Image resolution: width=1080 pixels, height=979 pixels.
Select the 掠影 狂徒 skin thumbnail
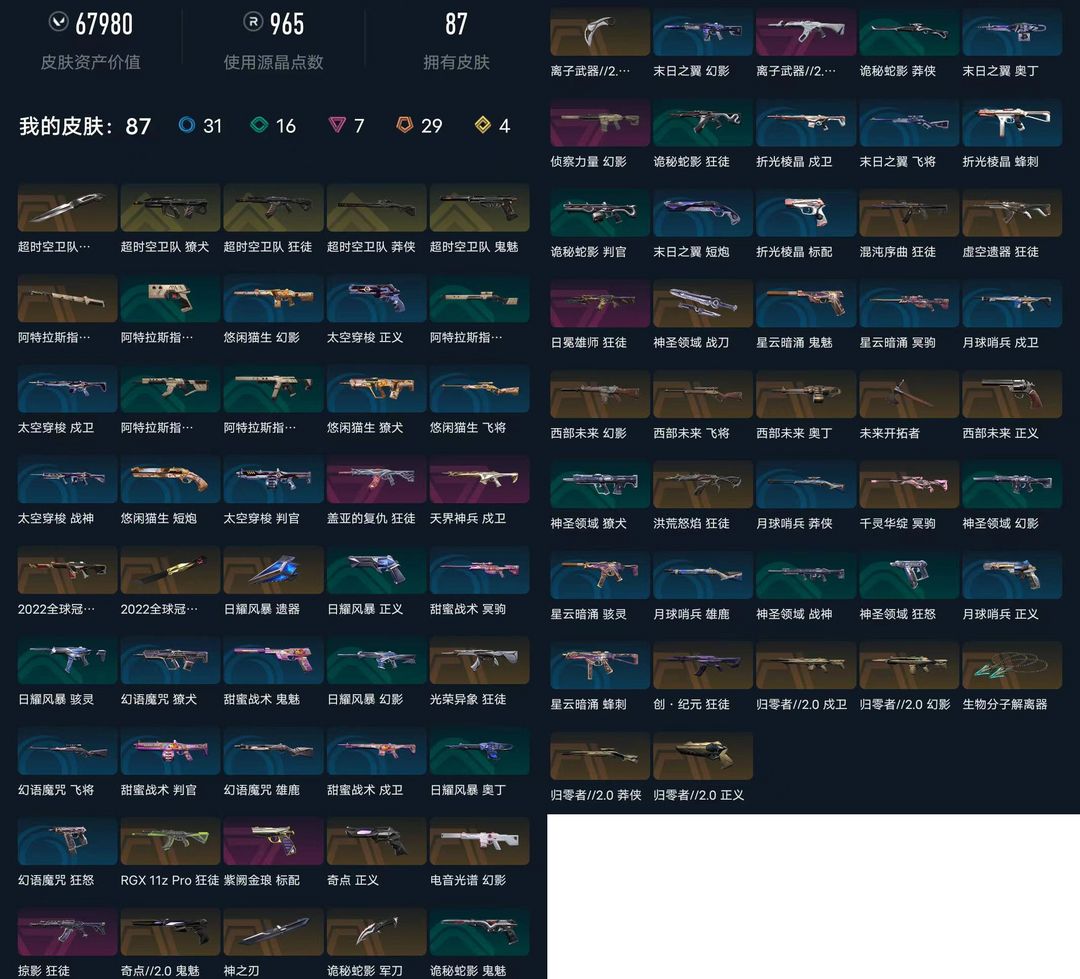pos(68,931)
